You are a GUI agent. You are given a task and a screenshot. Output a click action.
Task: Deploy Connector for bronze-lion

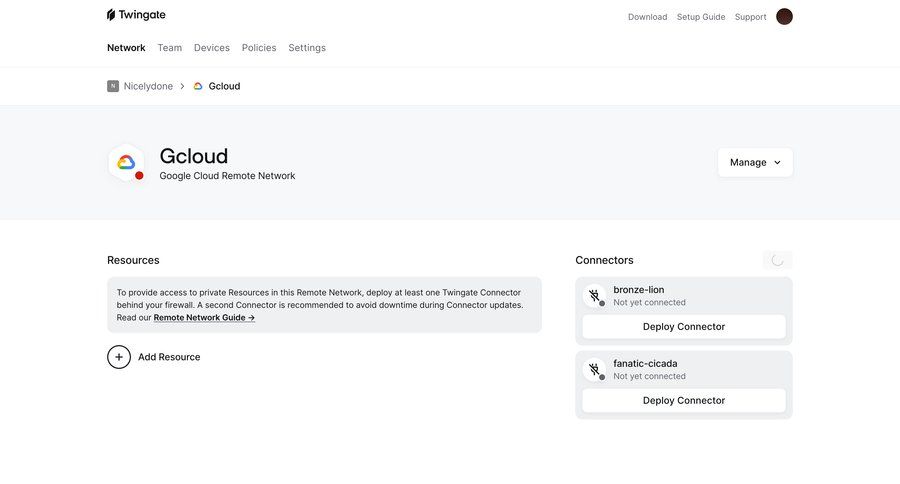click(x=684, y=327)
